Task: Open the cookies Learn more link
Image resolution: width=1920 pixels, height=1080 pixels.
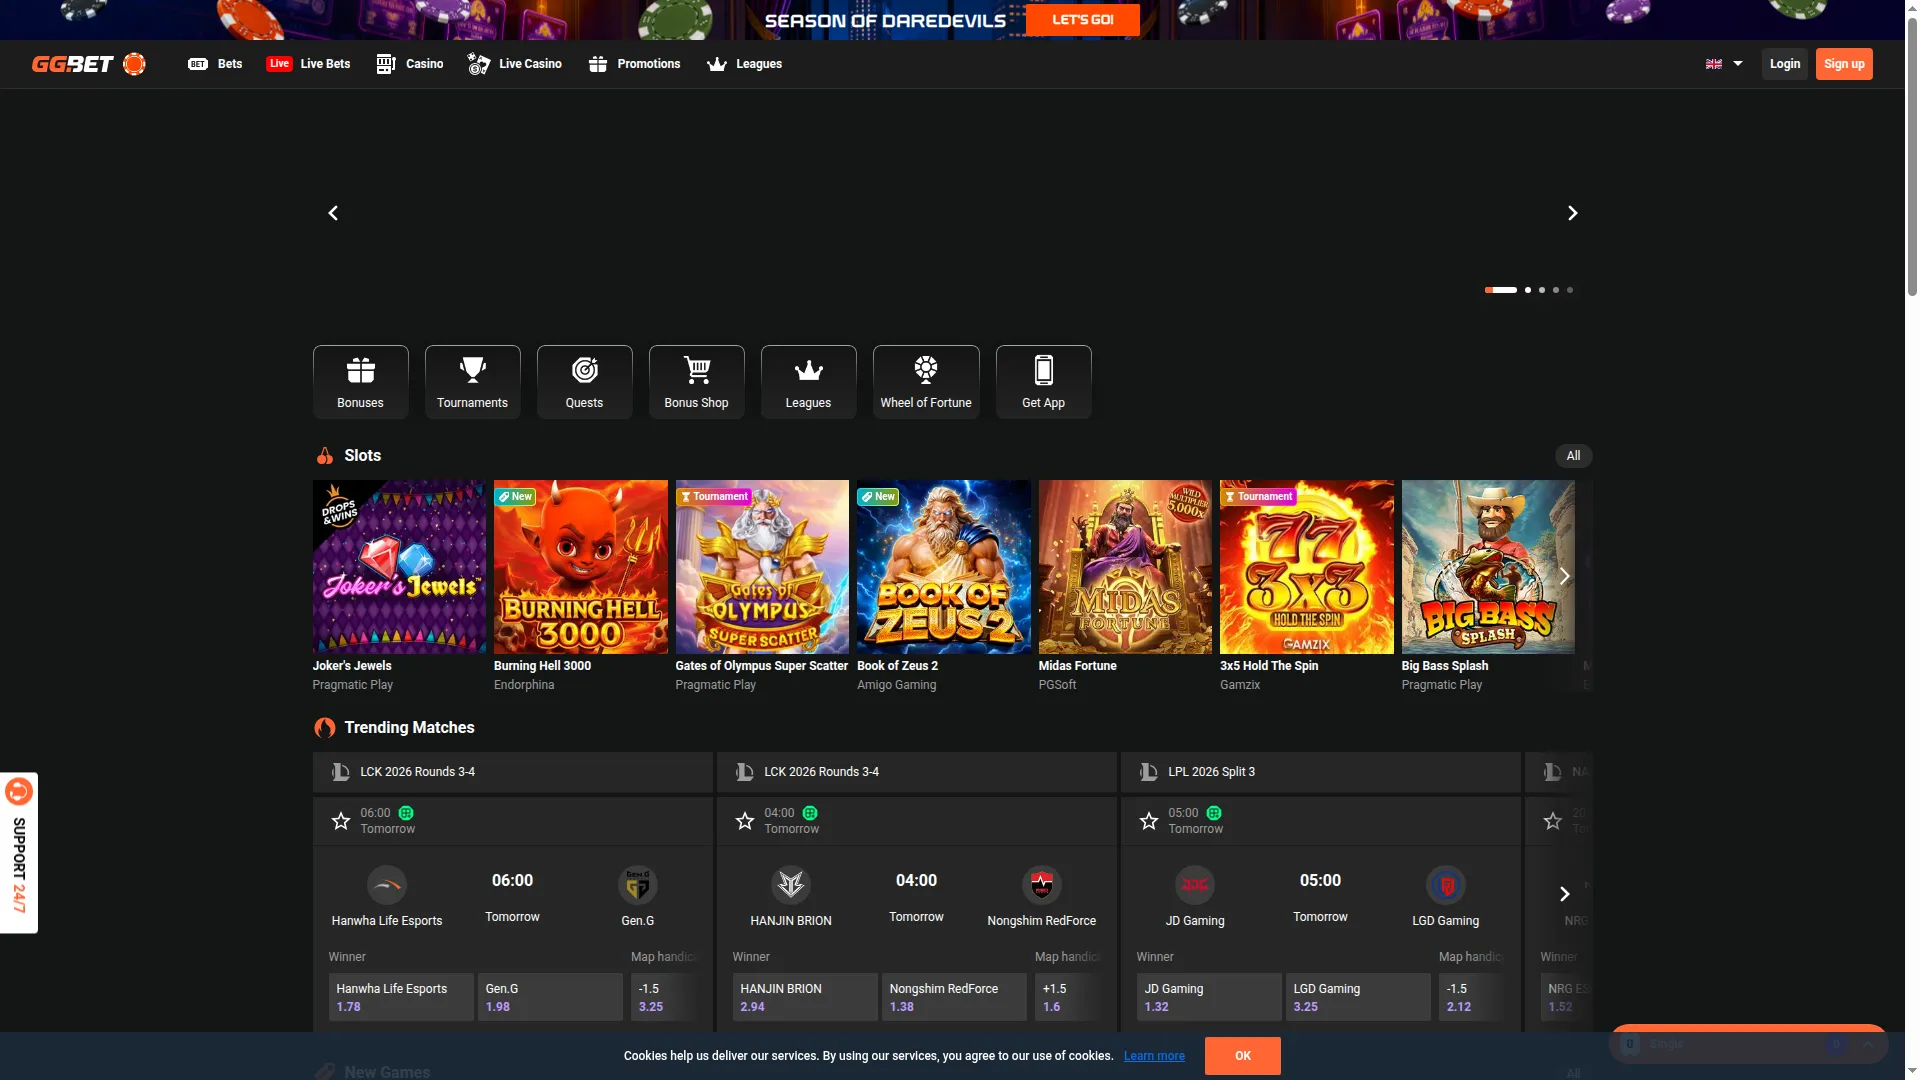Action: point(1154,1056)
